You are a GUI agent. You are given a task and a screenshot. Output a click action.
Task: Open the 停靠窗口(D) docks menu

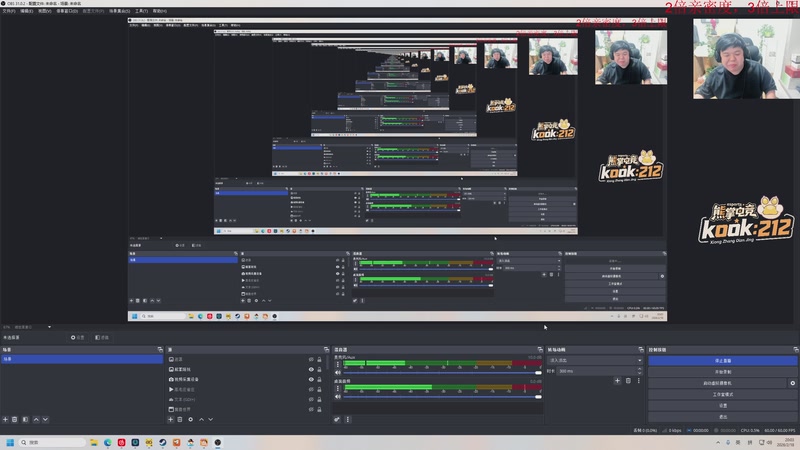point(67,11)
